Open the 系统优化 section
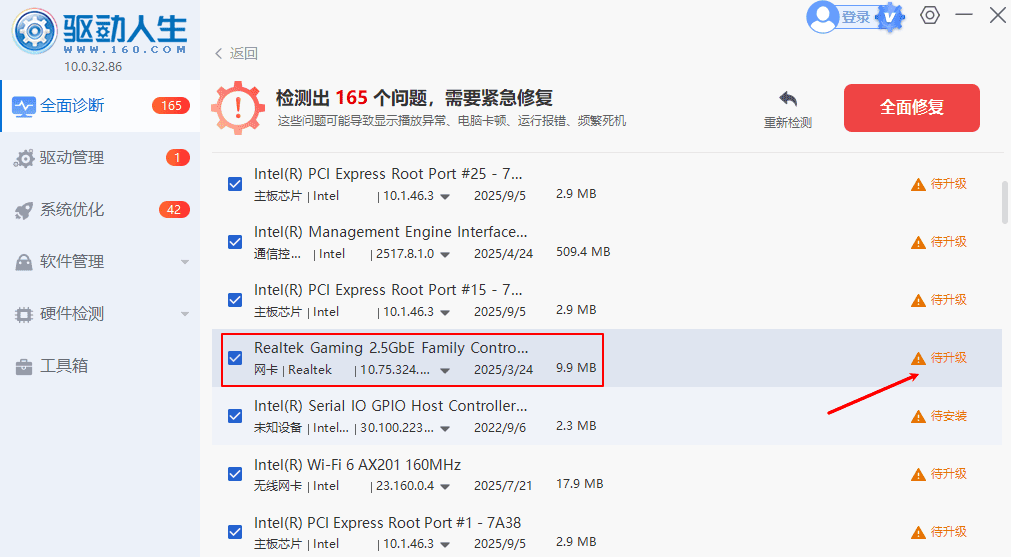1011x557 pixels. [101, 210]
